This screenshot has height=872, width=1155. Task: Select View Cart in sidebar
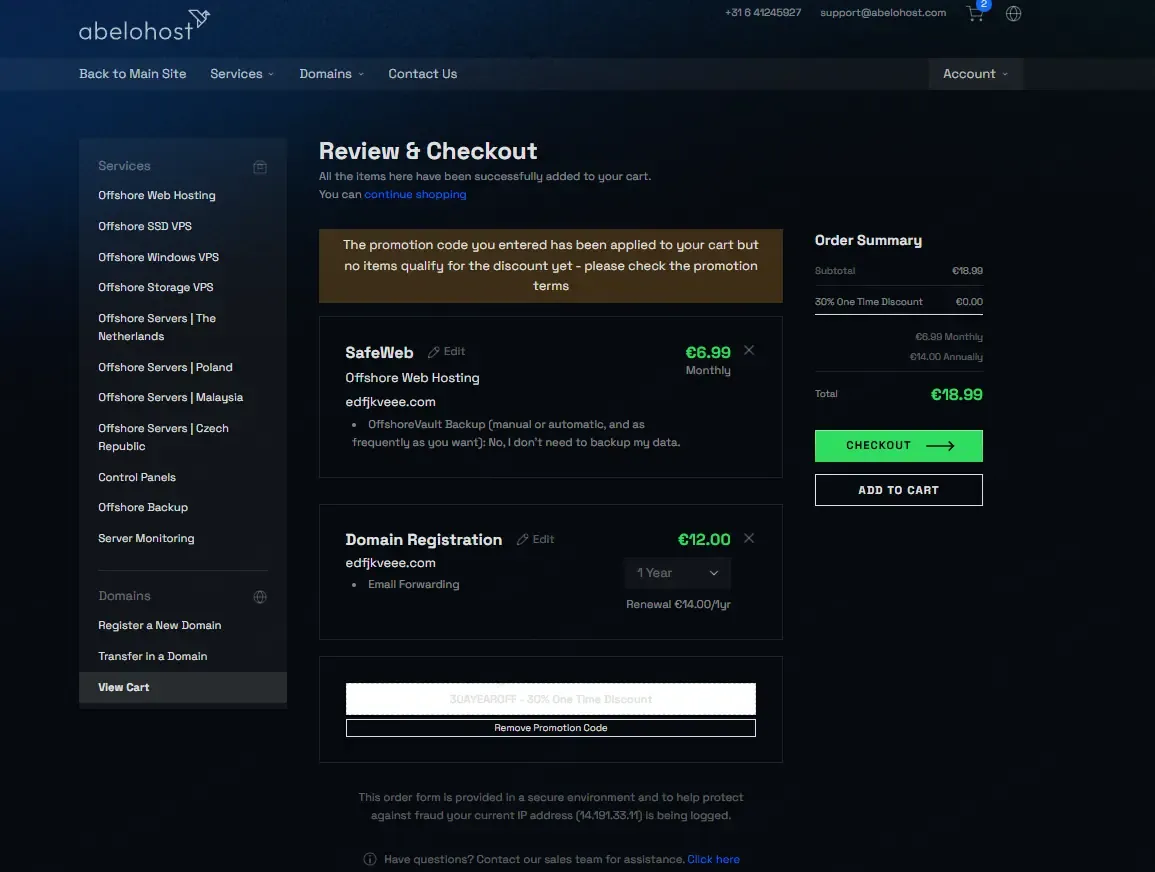(183, 687)
